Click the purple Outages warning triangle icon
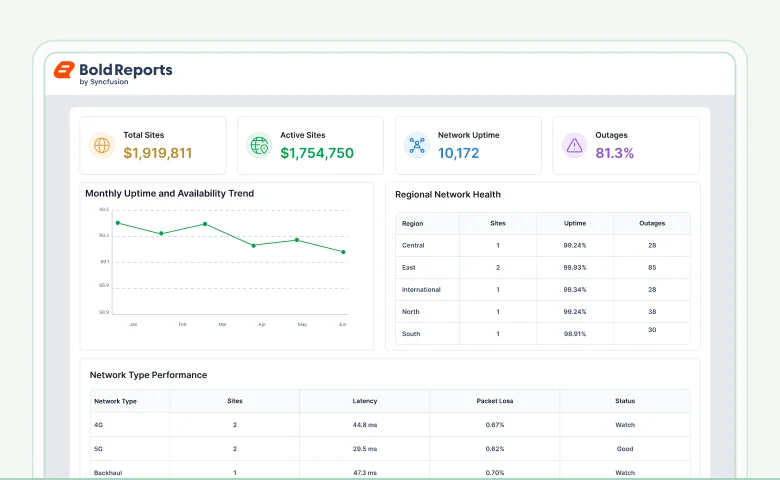This screenshot has height=480, width=780. [x=575, y=145]
